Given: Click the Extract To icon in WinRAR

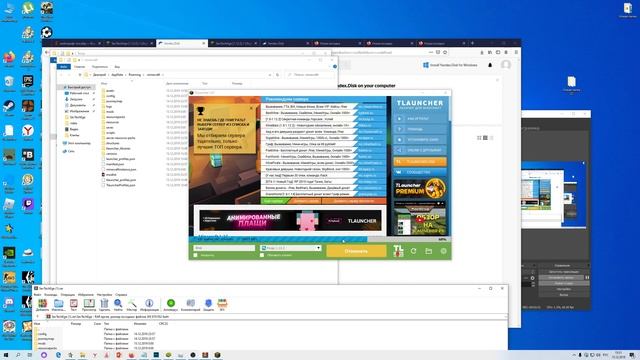Looking at the screenshot, I should tap(58, 305).
